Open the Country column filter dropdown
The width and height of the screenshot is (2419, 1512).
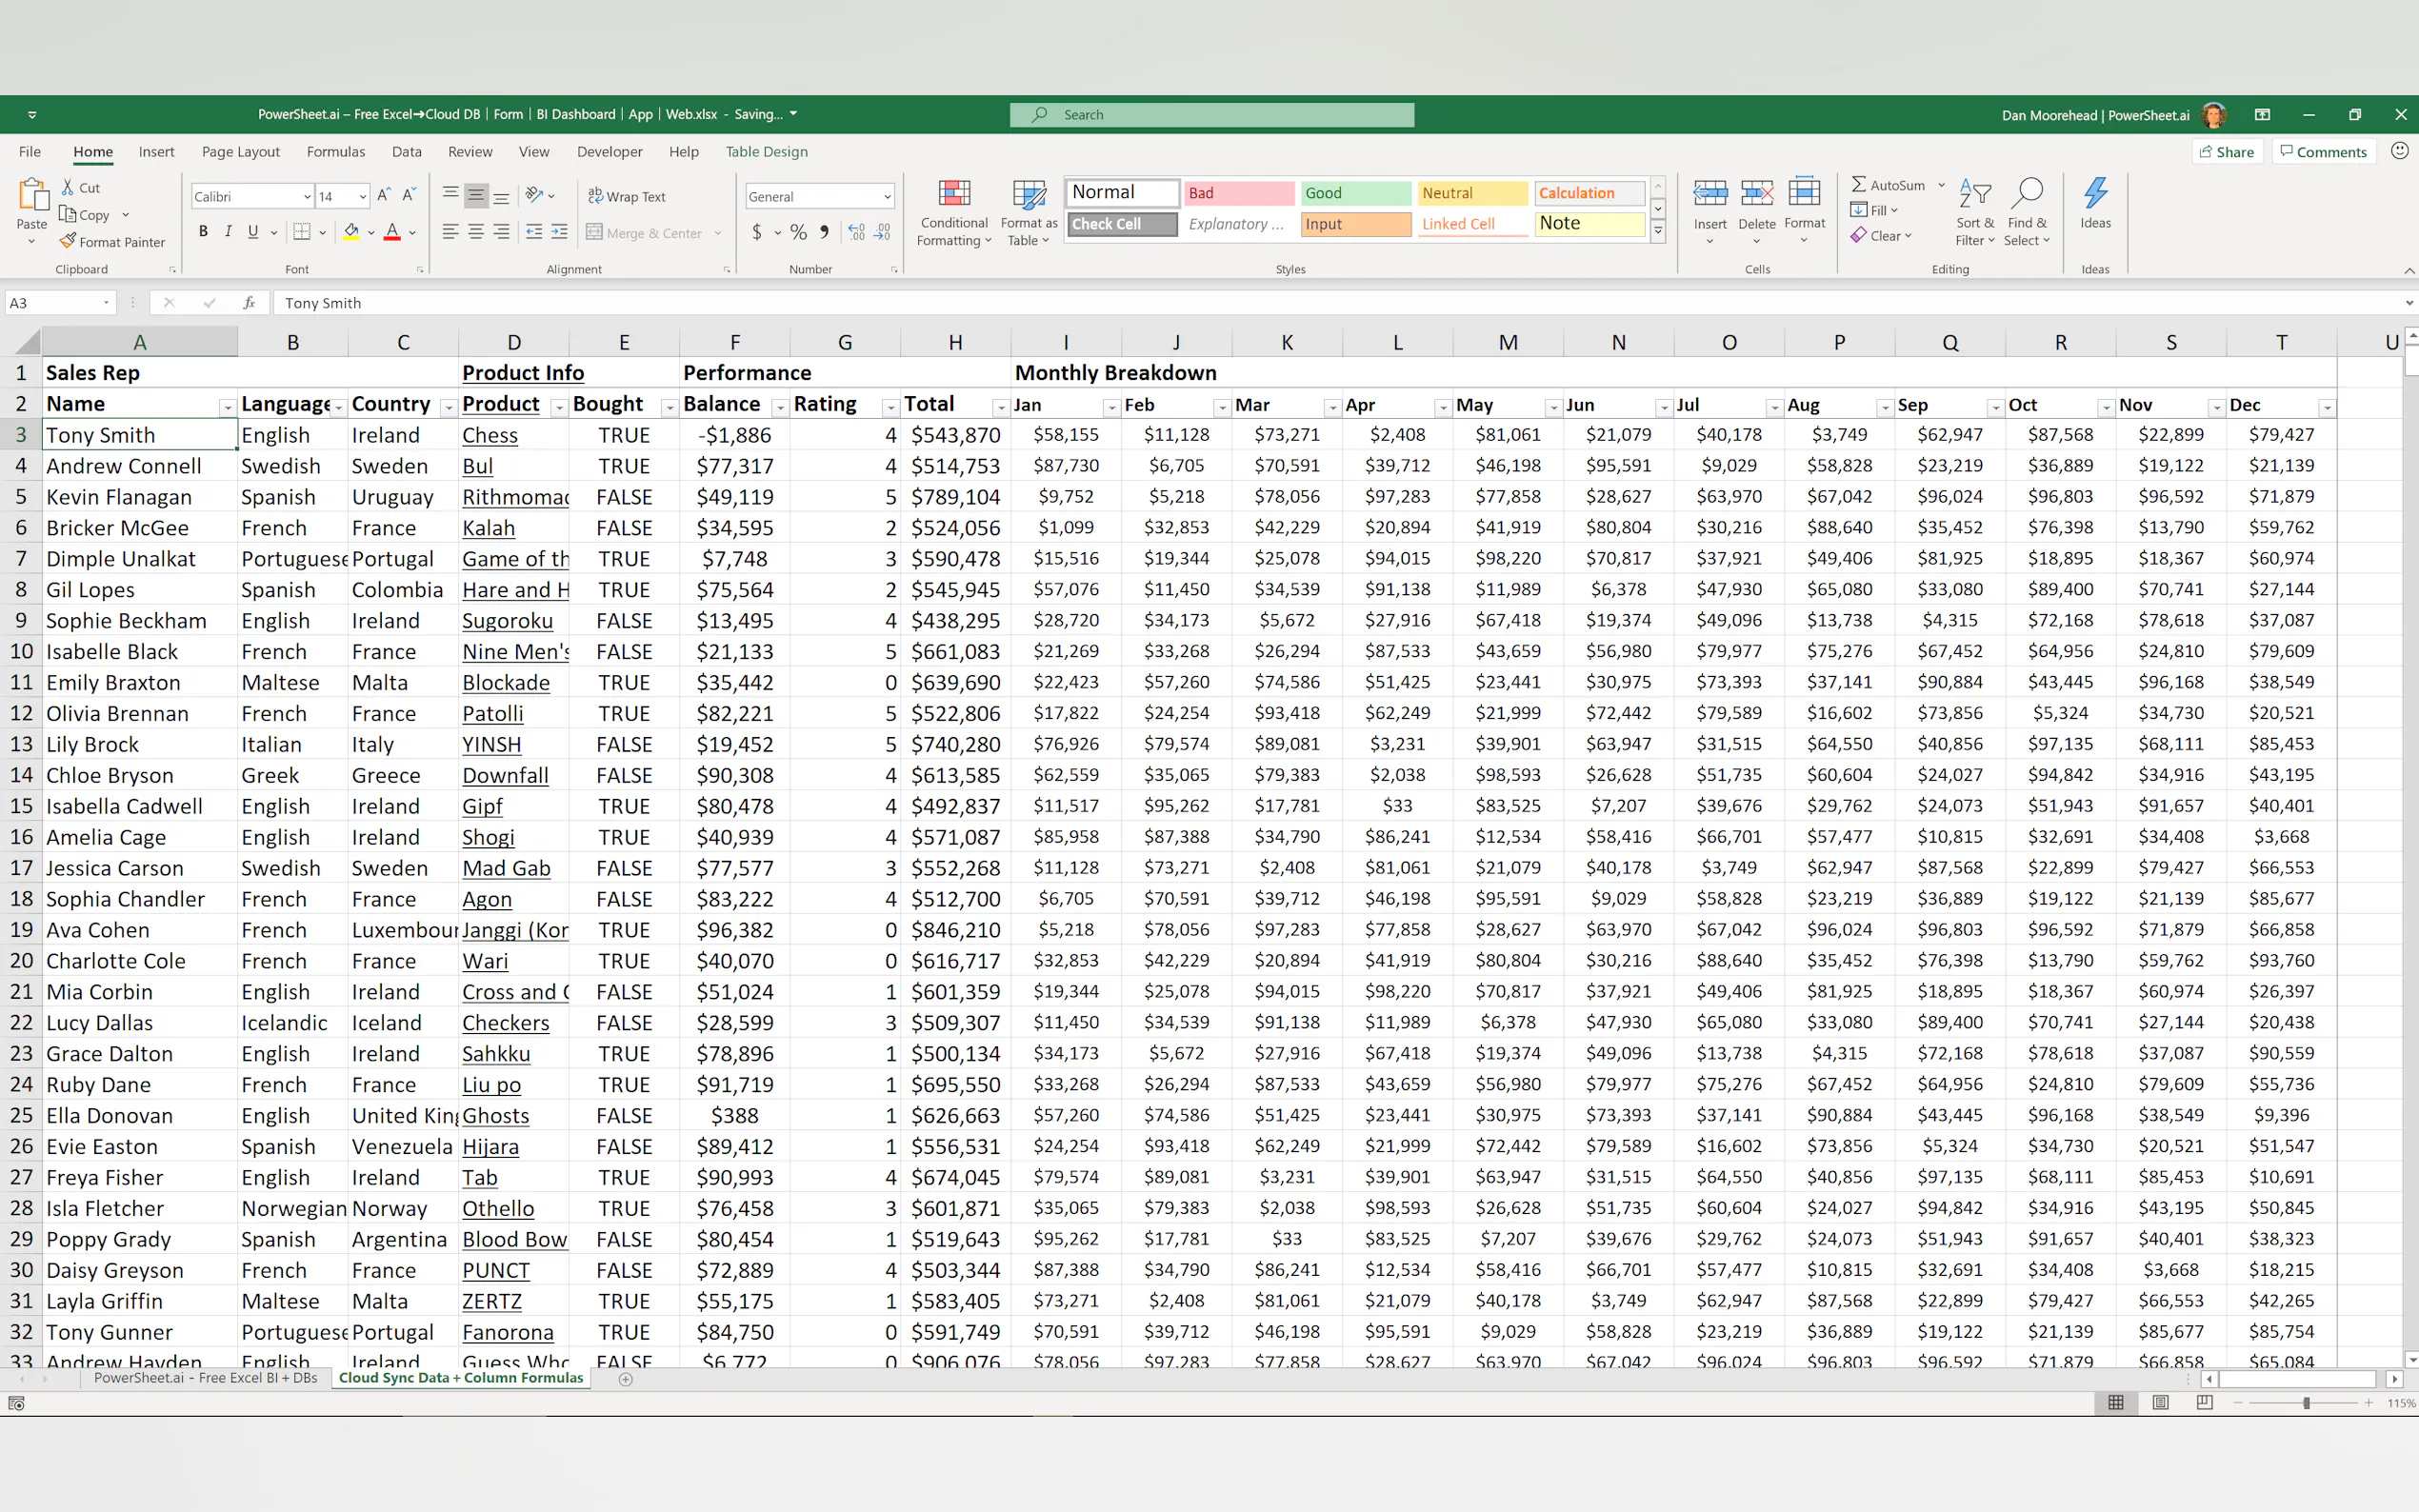(448, 407)
